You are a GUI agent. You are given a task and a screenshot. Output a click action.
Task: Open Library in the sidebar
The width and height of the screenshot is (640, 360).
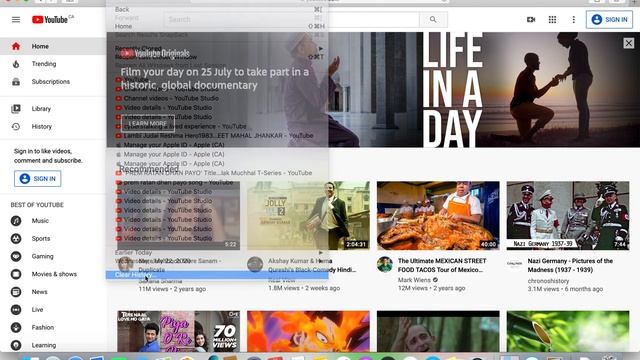(x=53, y=109)
